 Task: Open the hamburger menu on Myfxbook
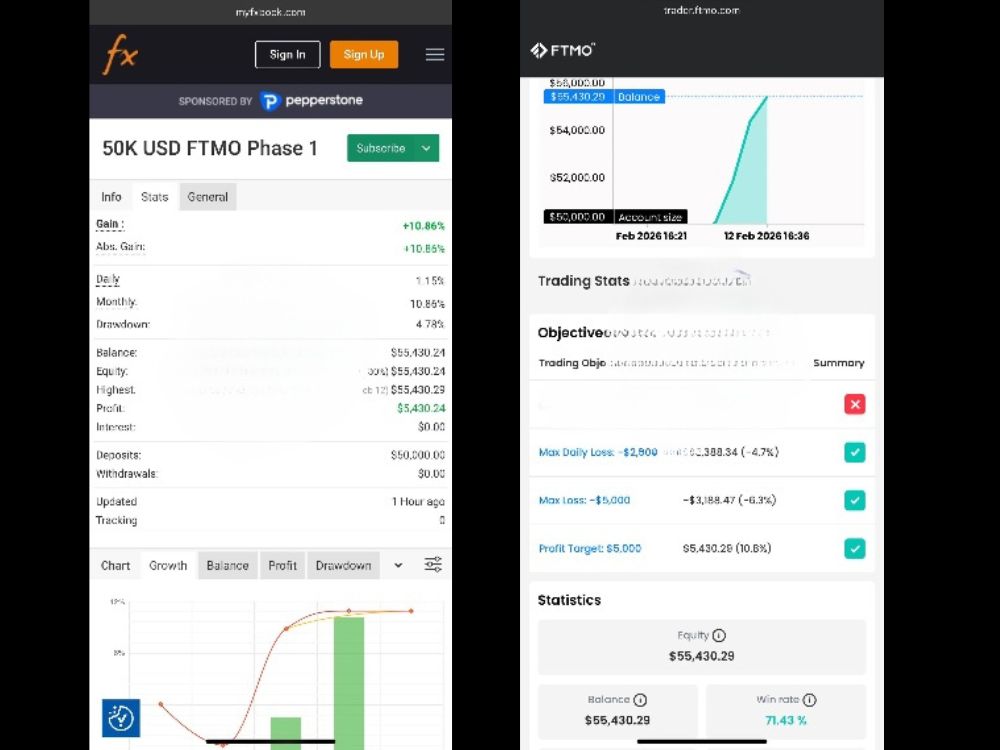435,55
